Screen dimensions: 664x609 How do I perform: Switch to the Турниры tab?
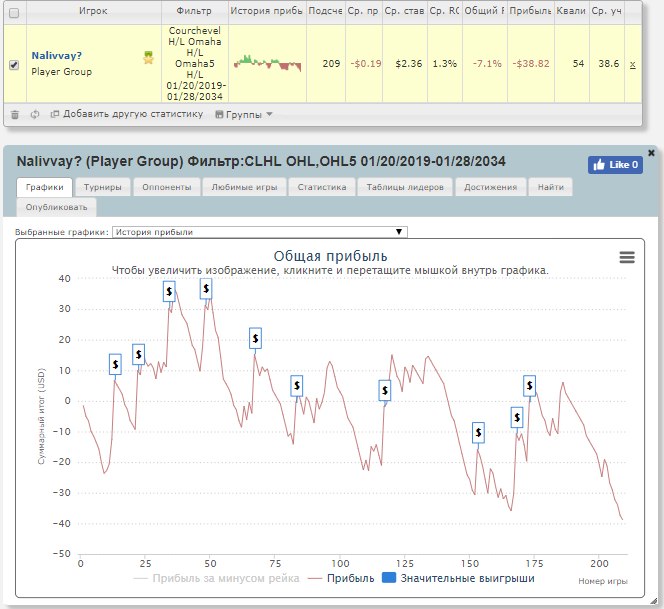pyautogui.click(x=104, y=187)
